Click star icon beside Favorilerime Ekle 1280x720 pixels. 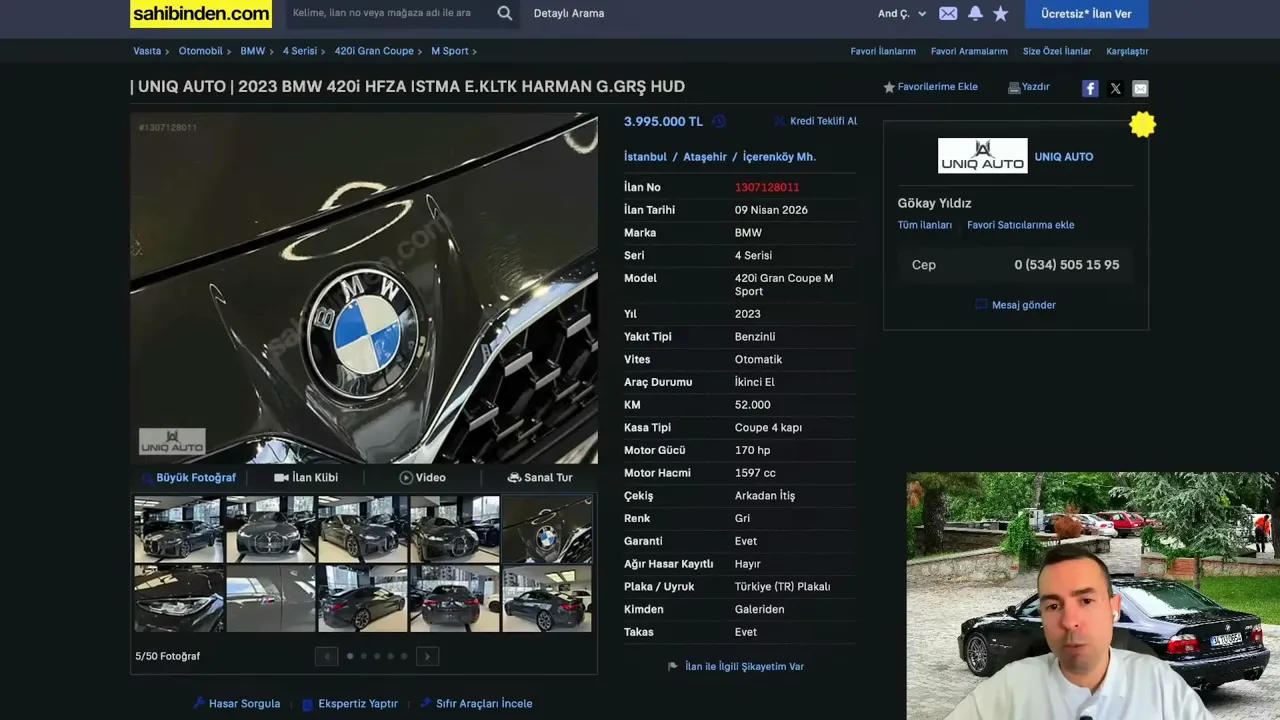coord(889,87)
